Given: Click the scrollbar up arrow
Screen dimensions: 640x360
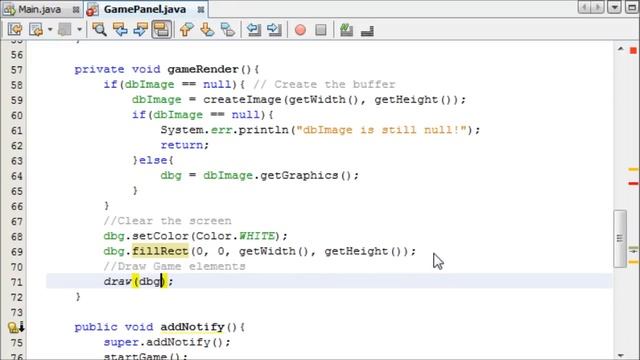Looking at the screenshot, I should [620, 49].
